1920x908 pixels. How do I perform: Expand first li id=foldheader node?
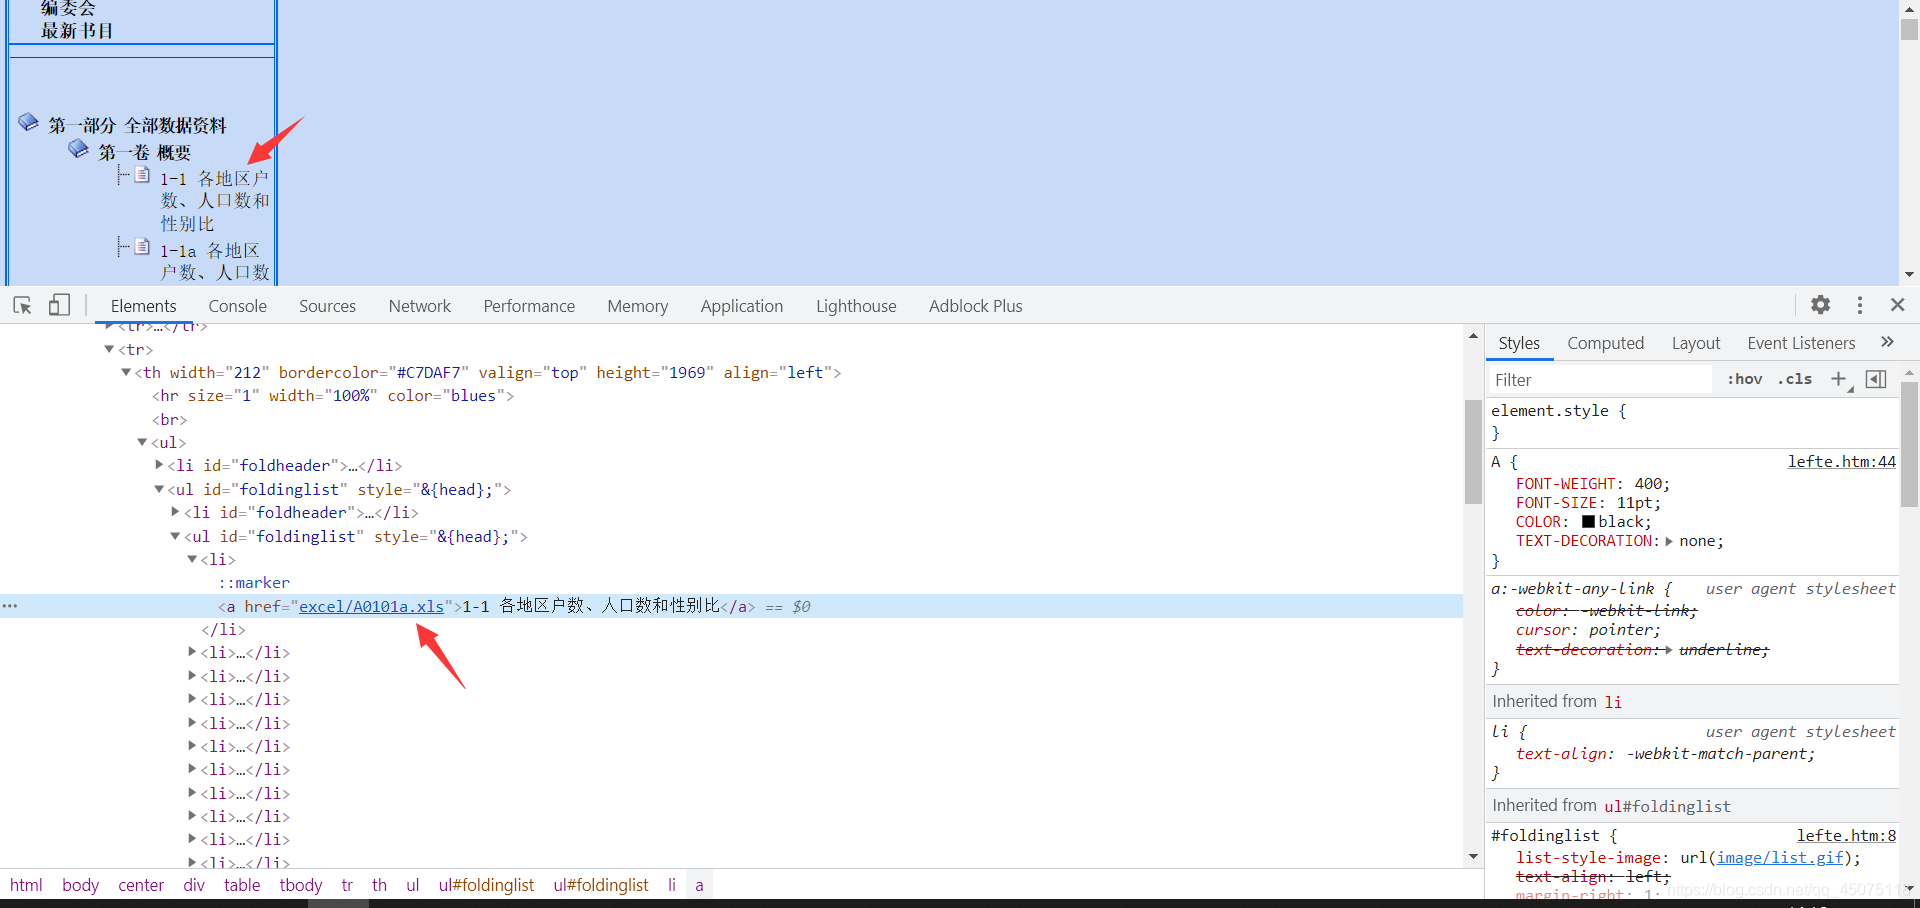(x=159, y=465)
